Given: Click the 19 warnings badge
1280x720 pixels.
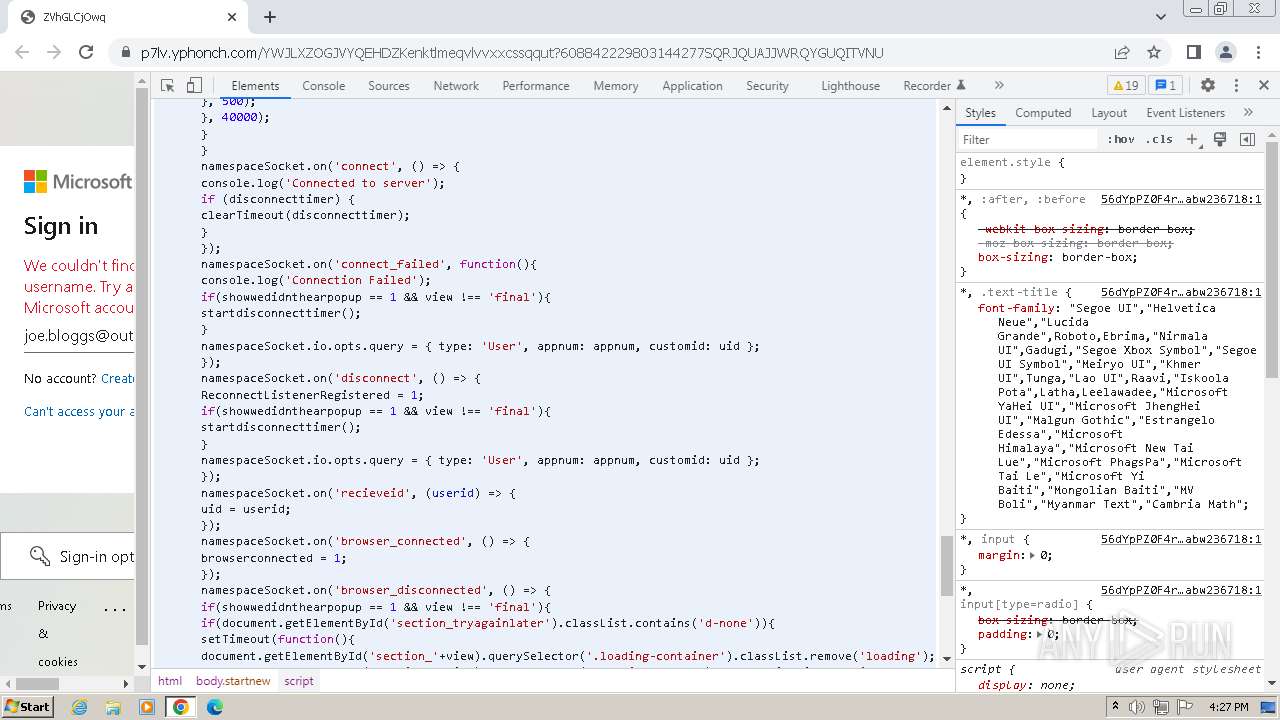Looking at the screenshot, I should 1125,86.
